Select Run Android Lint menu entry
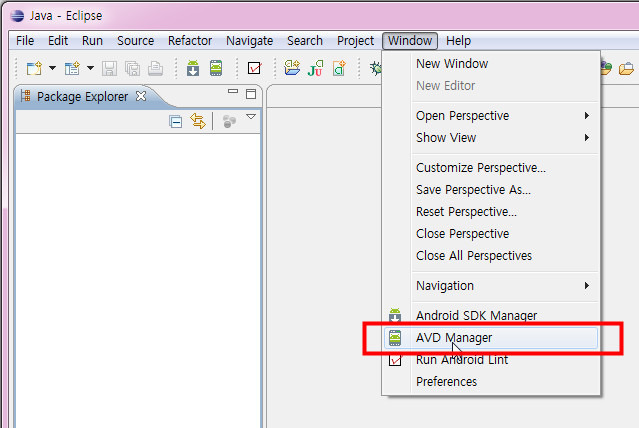 [491, 360]
